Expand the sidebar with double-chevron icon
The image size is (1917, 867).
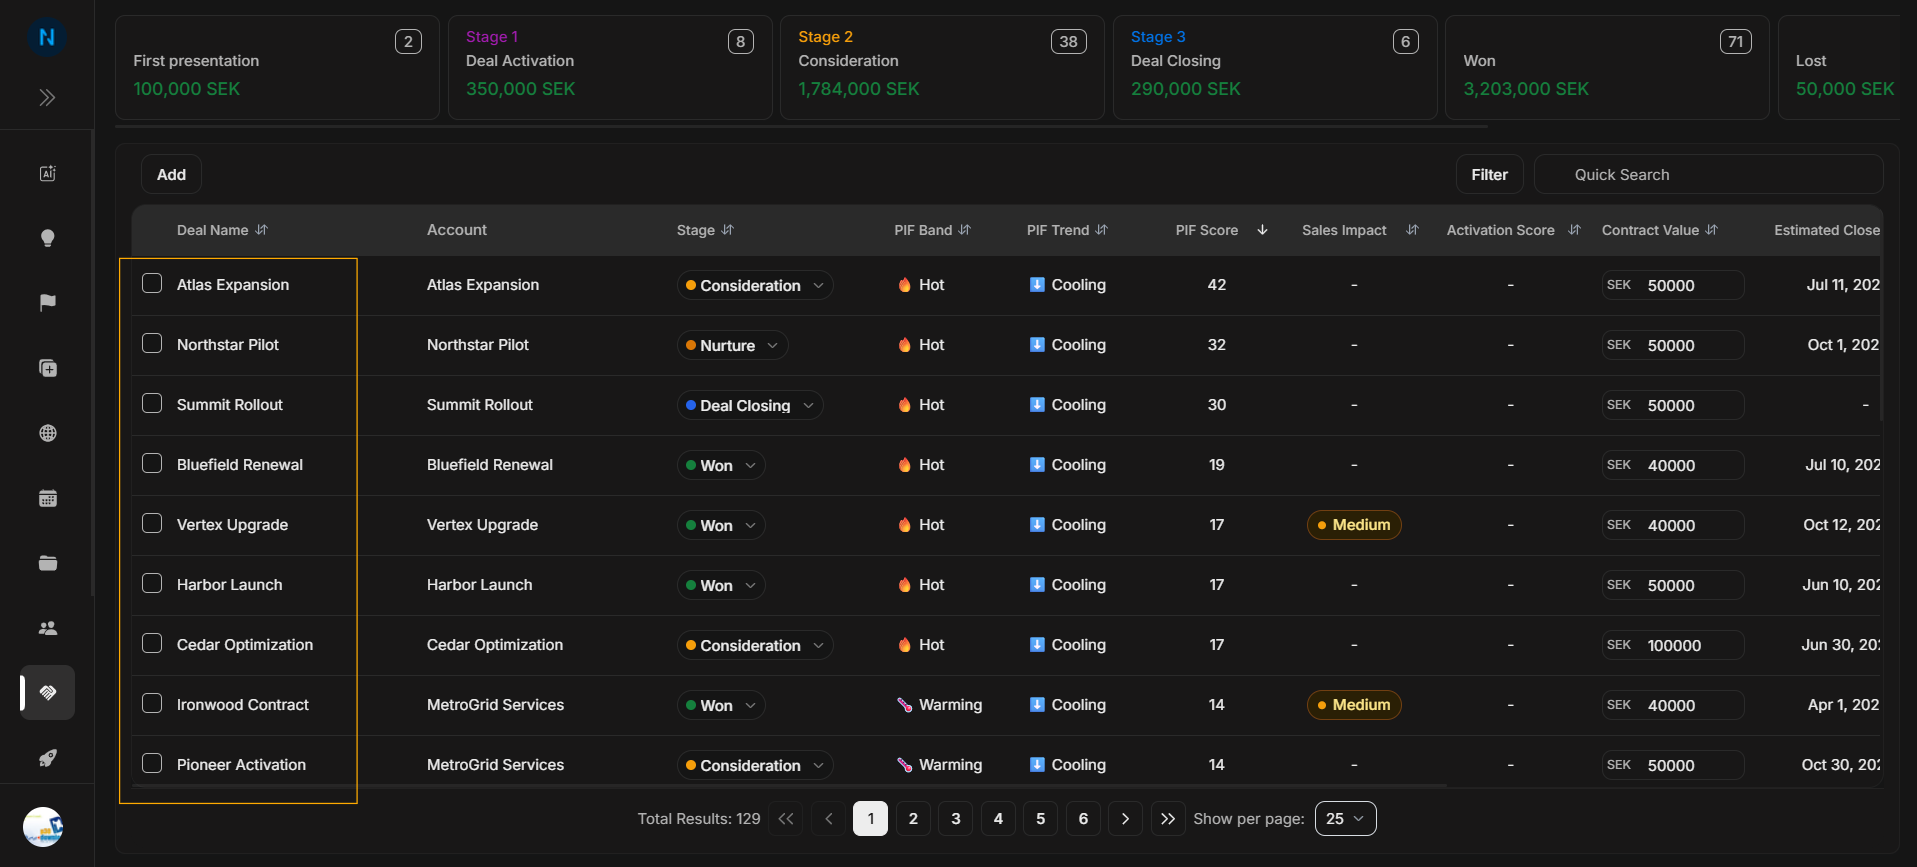coord(47,97)
